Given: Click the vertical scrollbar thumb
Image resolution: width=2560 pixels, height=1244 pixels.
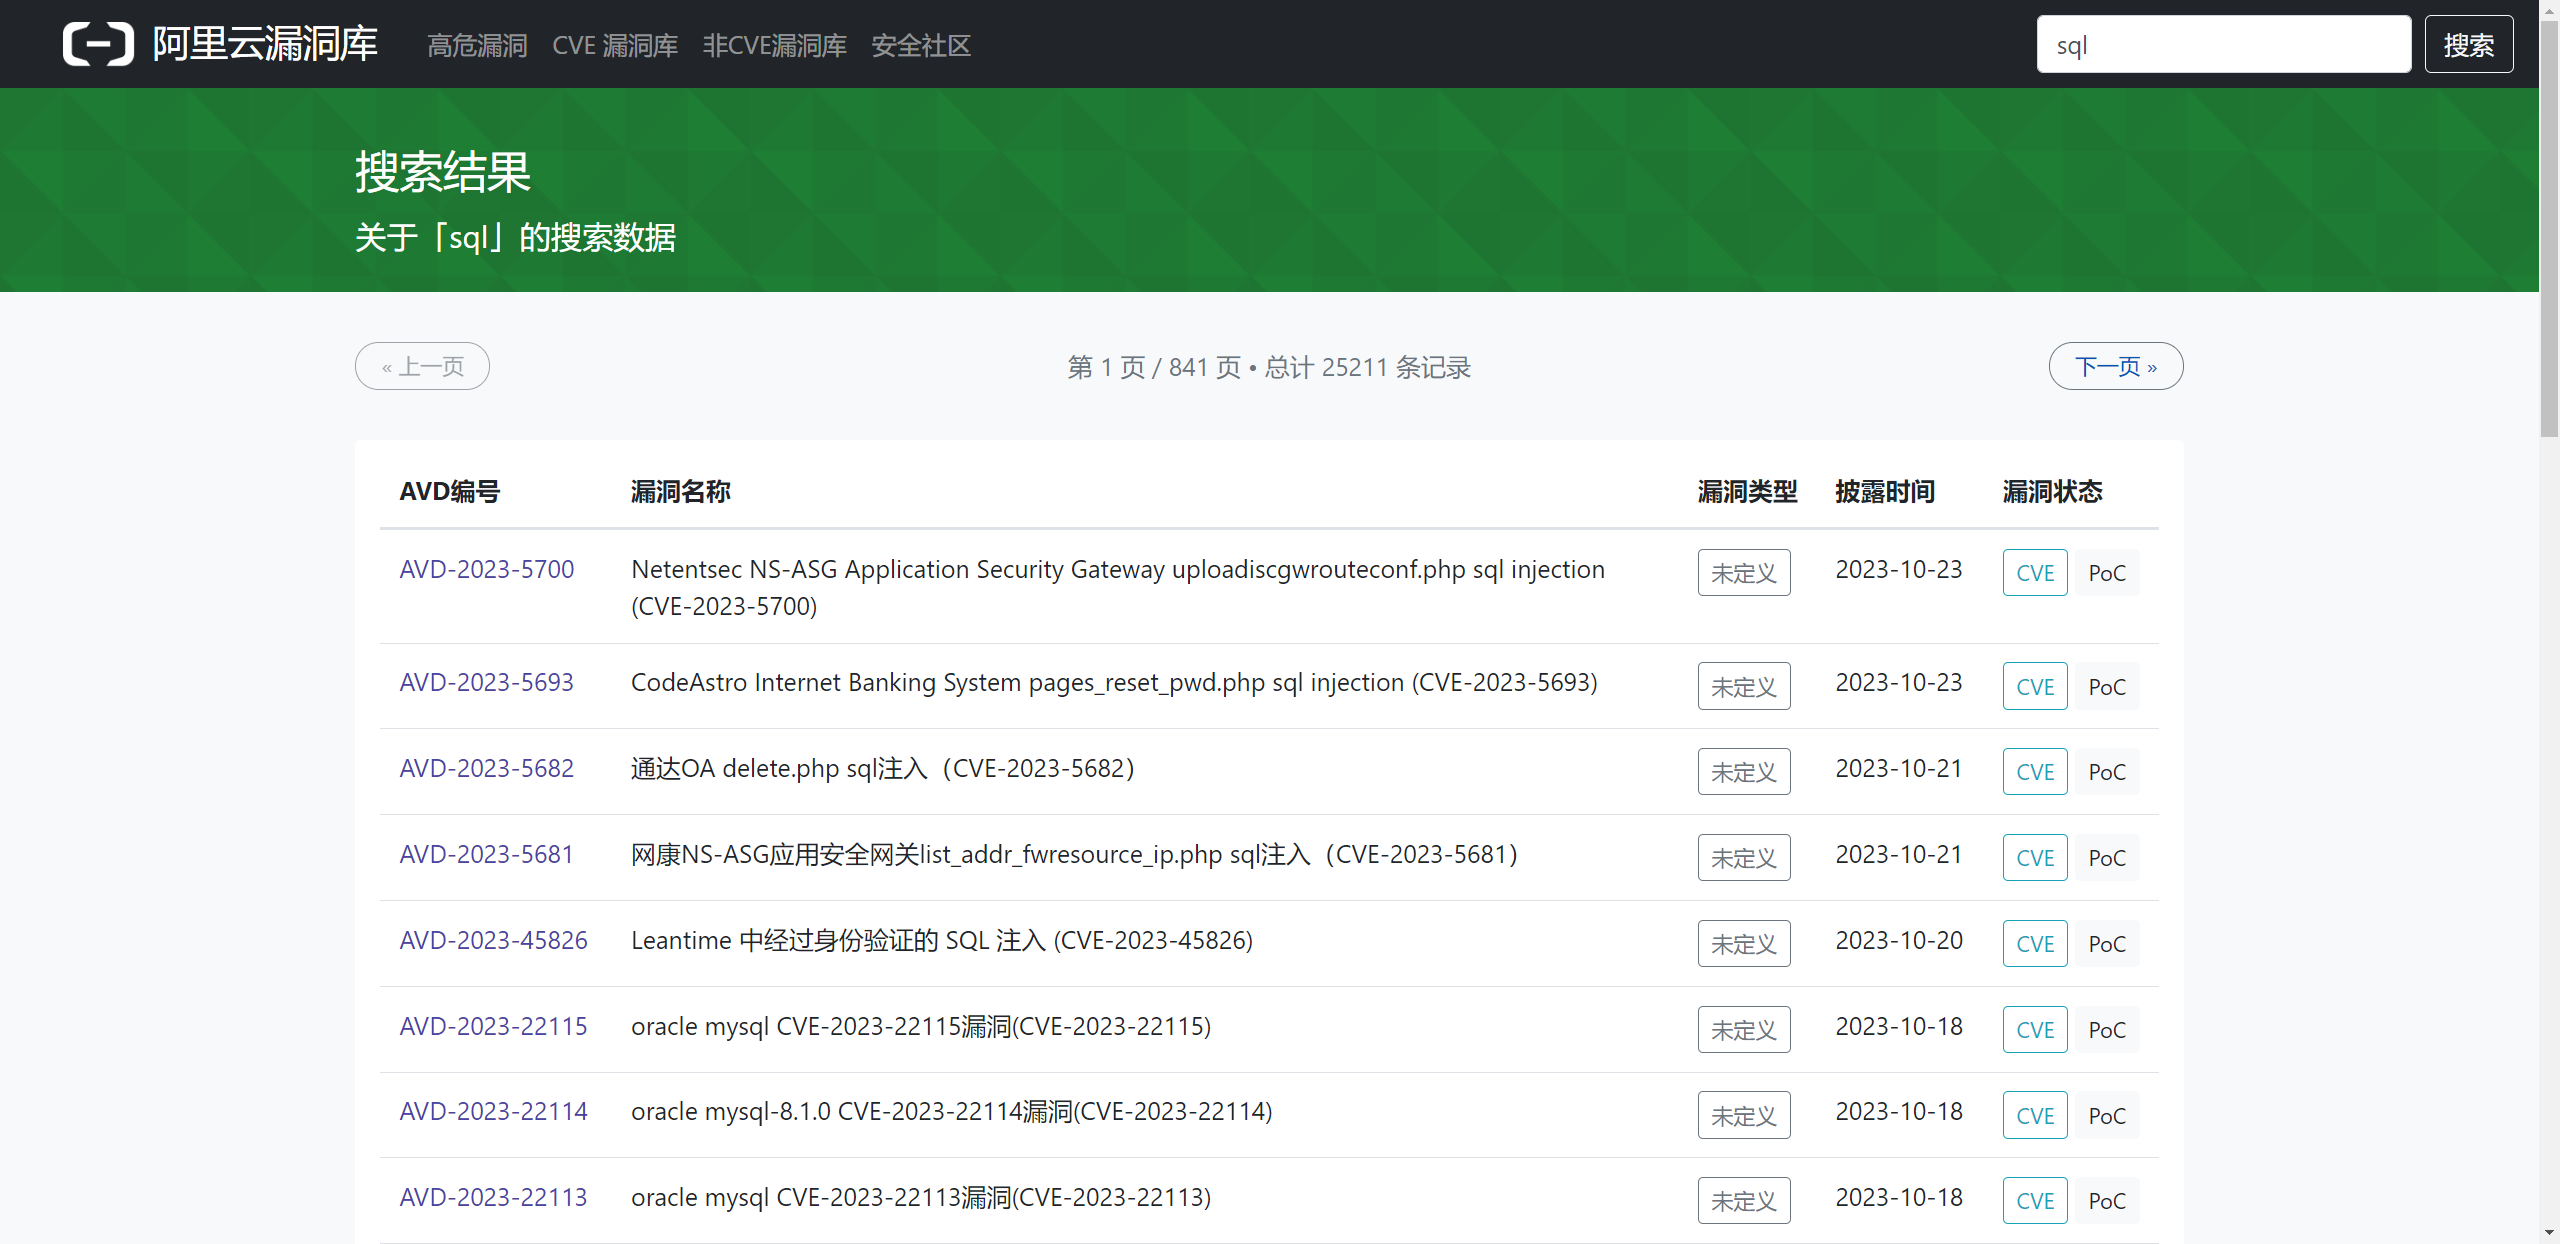Looking at the screenshot, I should [2549, 228].
